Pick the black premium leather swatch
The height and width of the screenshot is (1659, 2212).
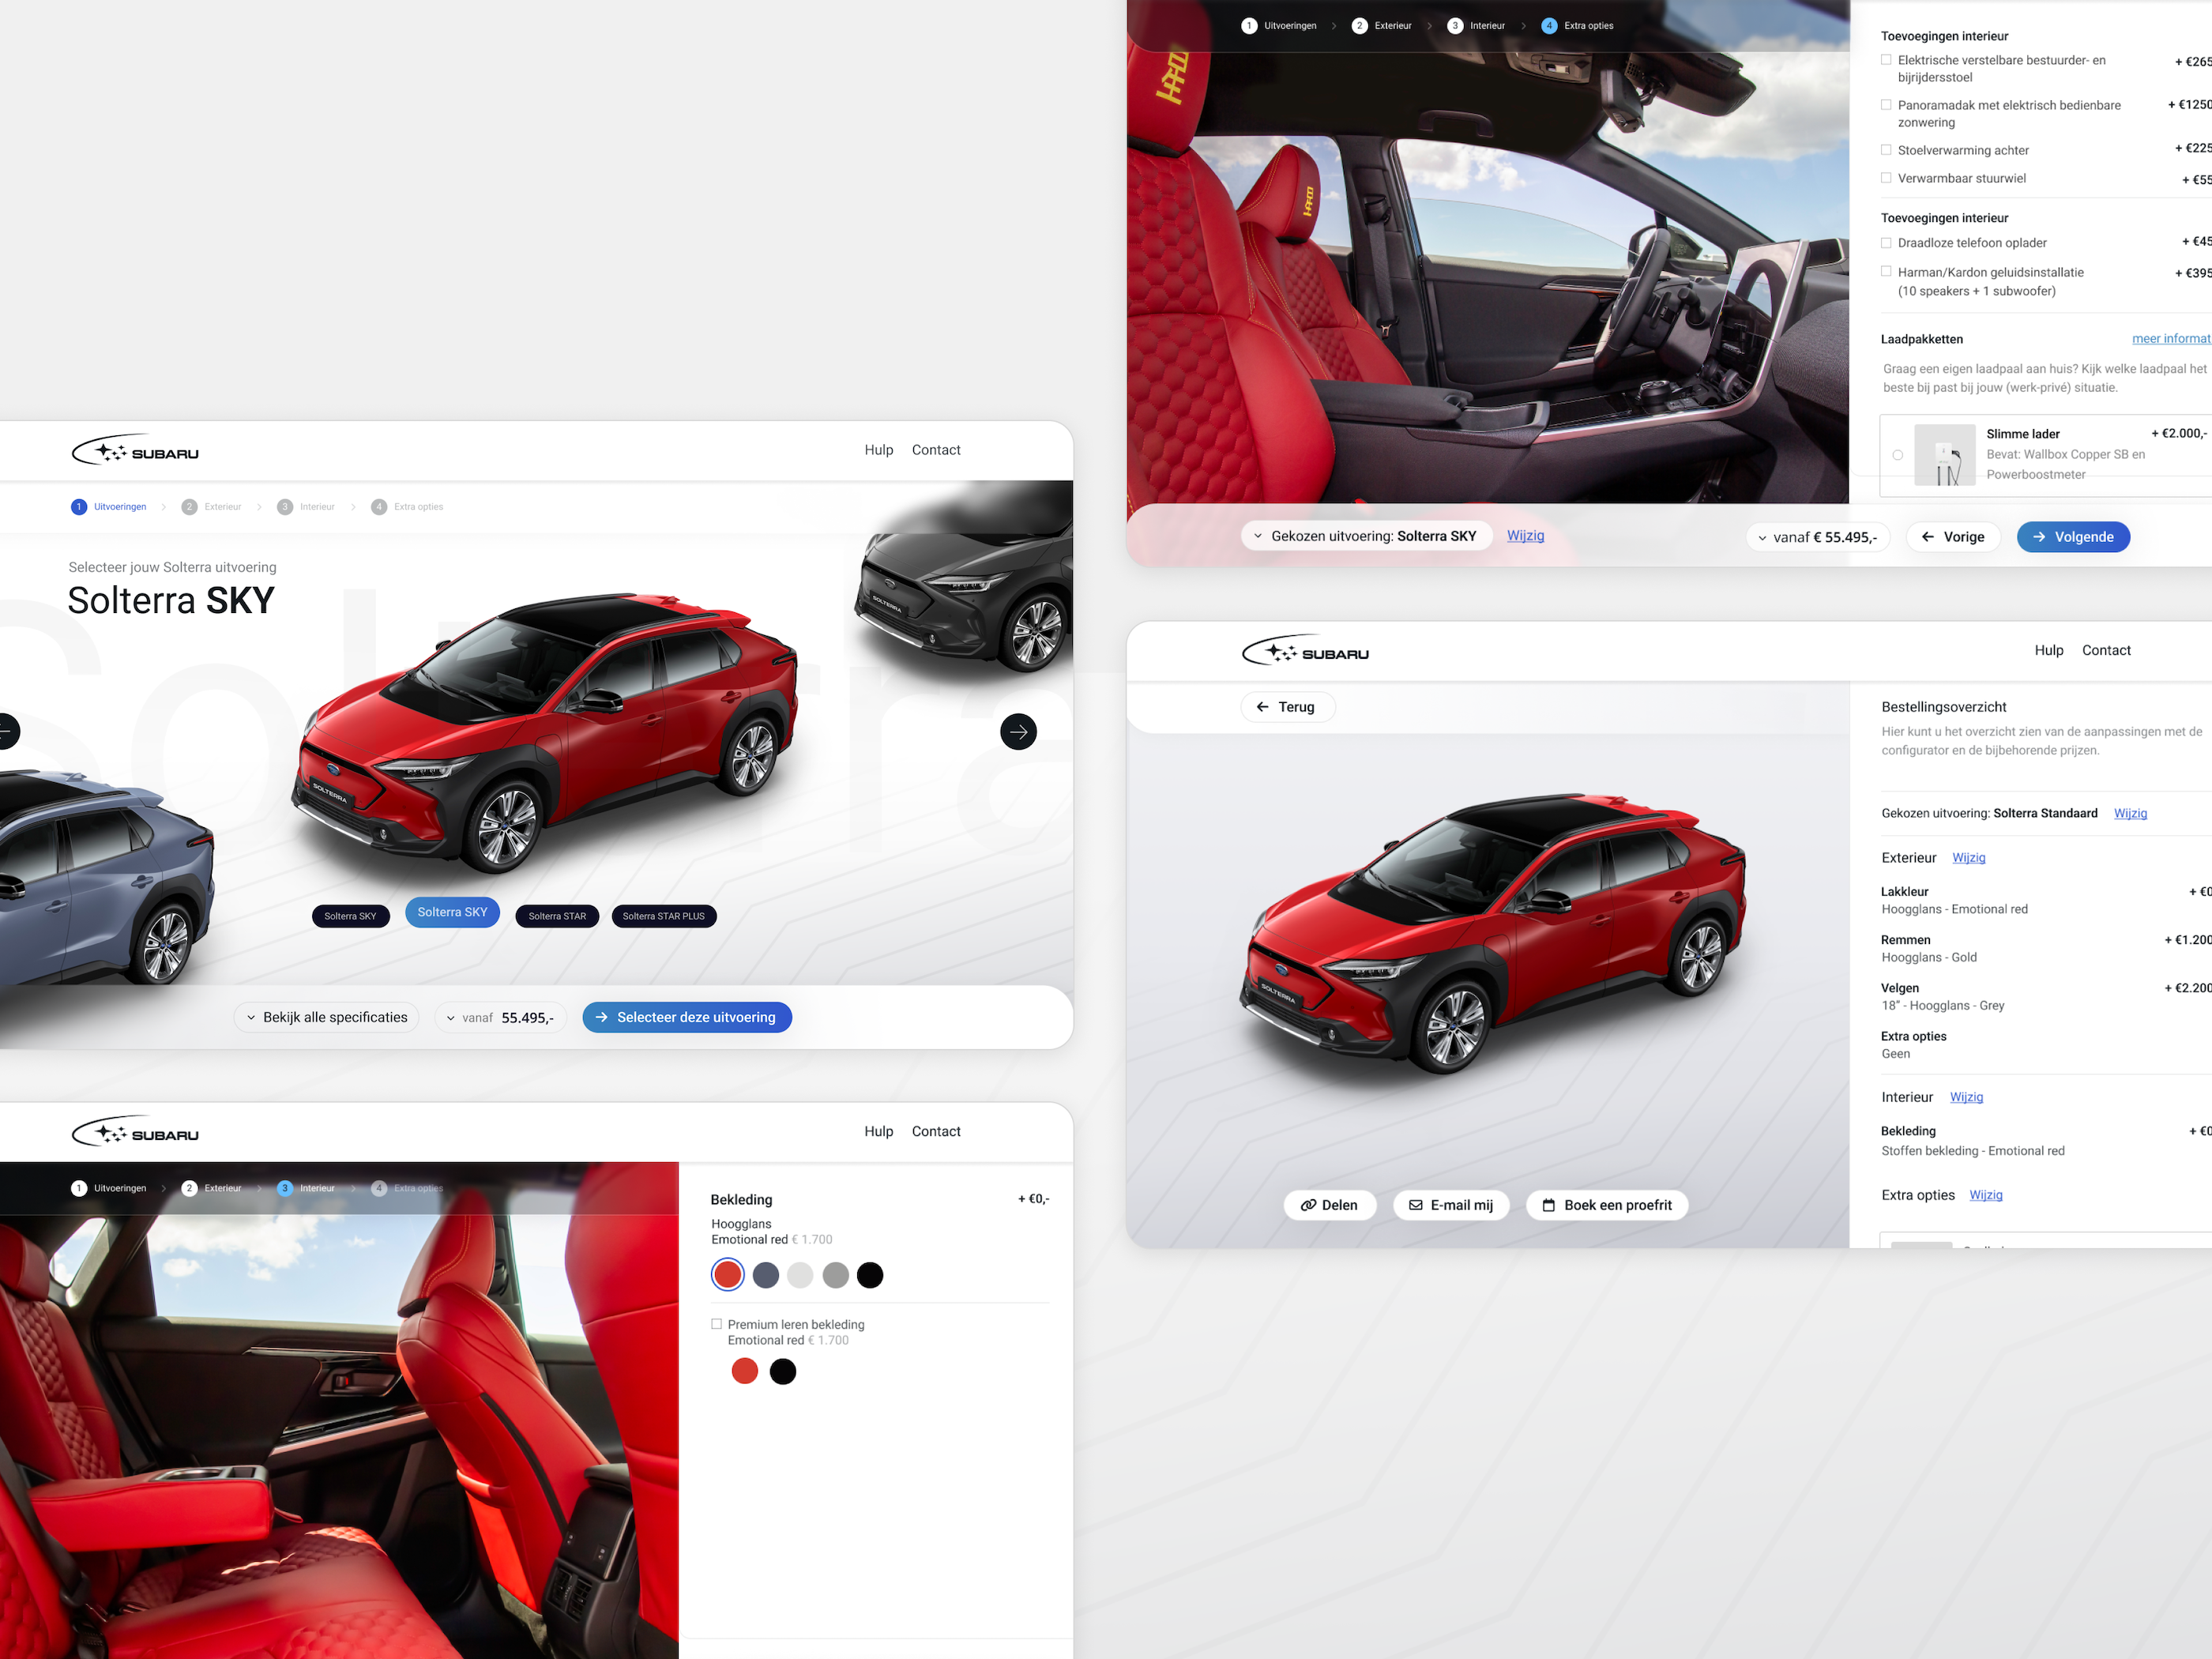tap(783, 1372)
